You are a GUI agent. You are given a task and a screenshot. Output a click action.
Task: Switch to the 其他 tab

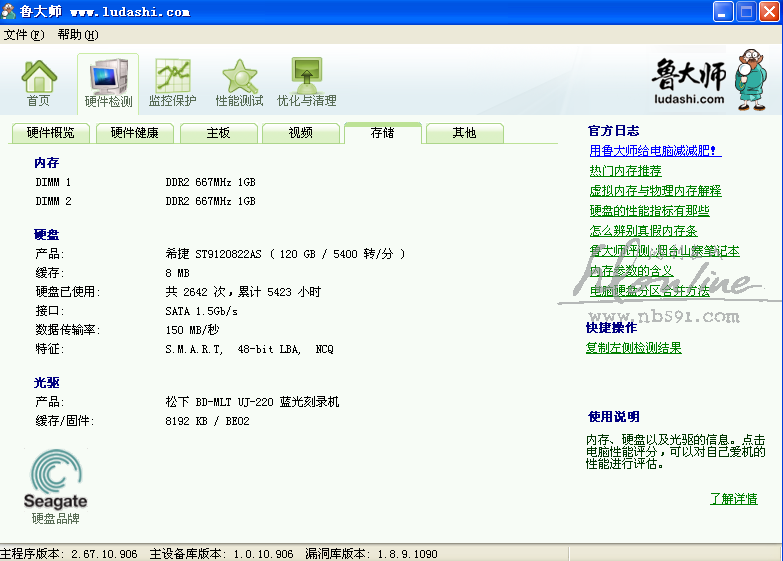point(464,133)
